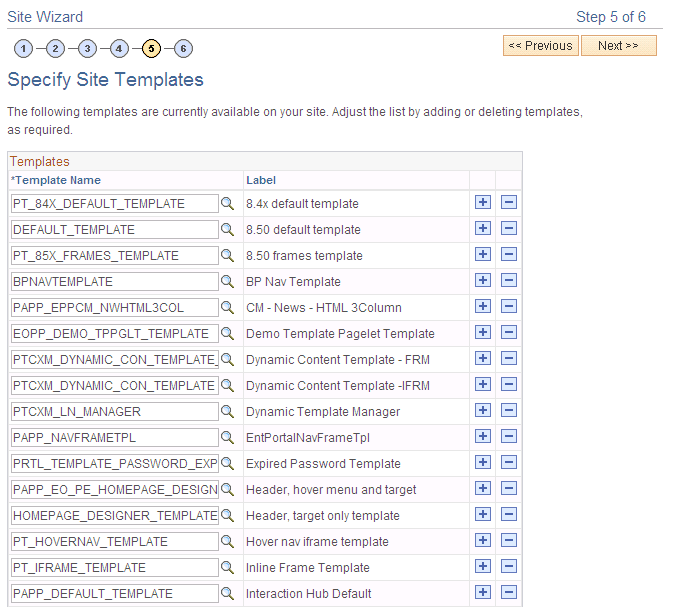Screen dimensions: 676x607
Task: Edit the PT_84X_DEFAULT_TEMPLATE name field
Action: pos(115,203)
